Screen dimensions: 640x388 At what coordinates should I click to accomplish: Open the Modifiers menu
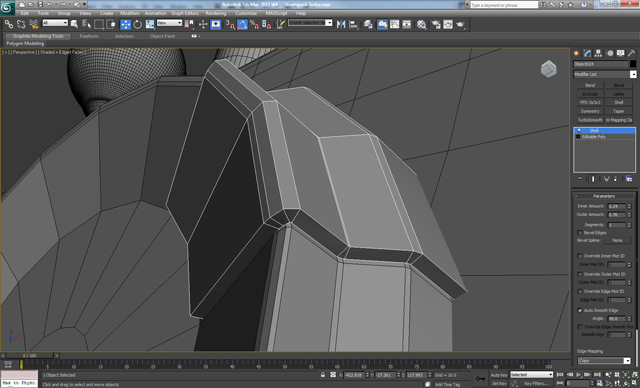pyautogui.click(x=130, y=13)
